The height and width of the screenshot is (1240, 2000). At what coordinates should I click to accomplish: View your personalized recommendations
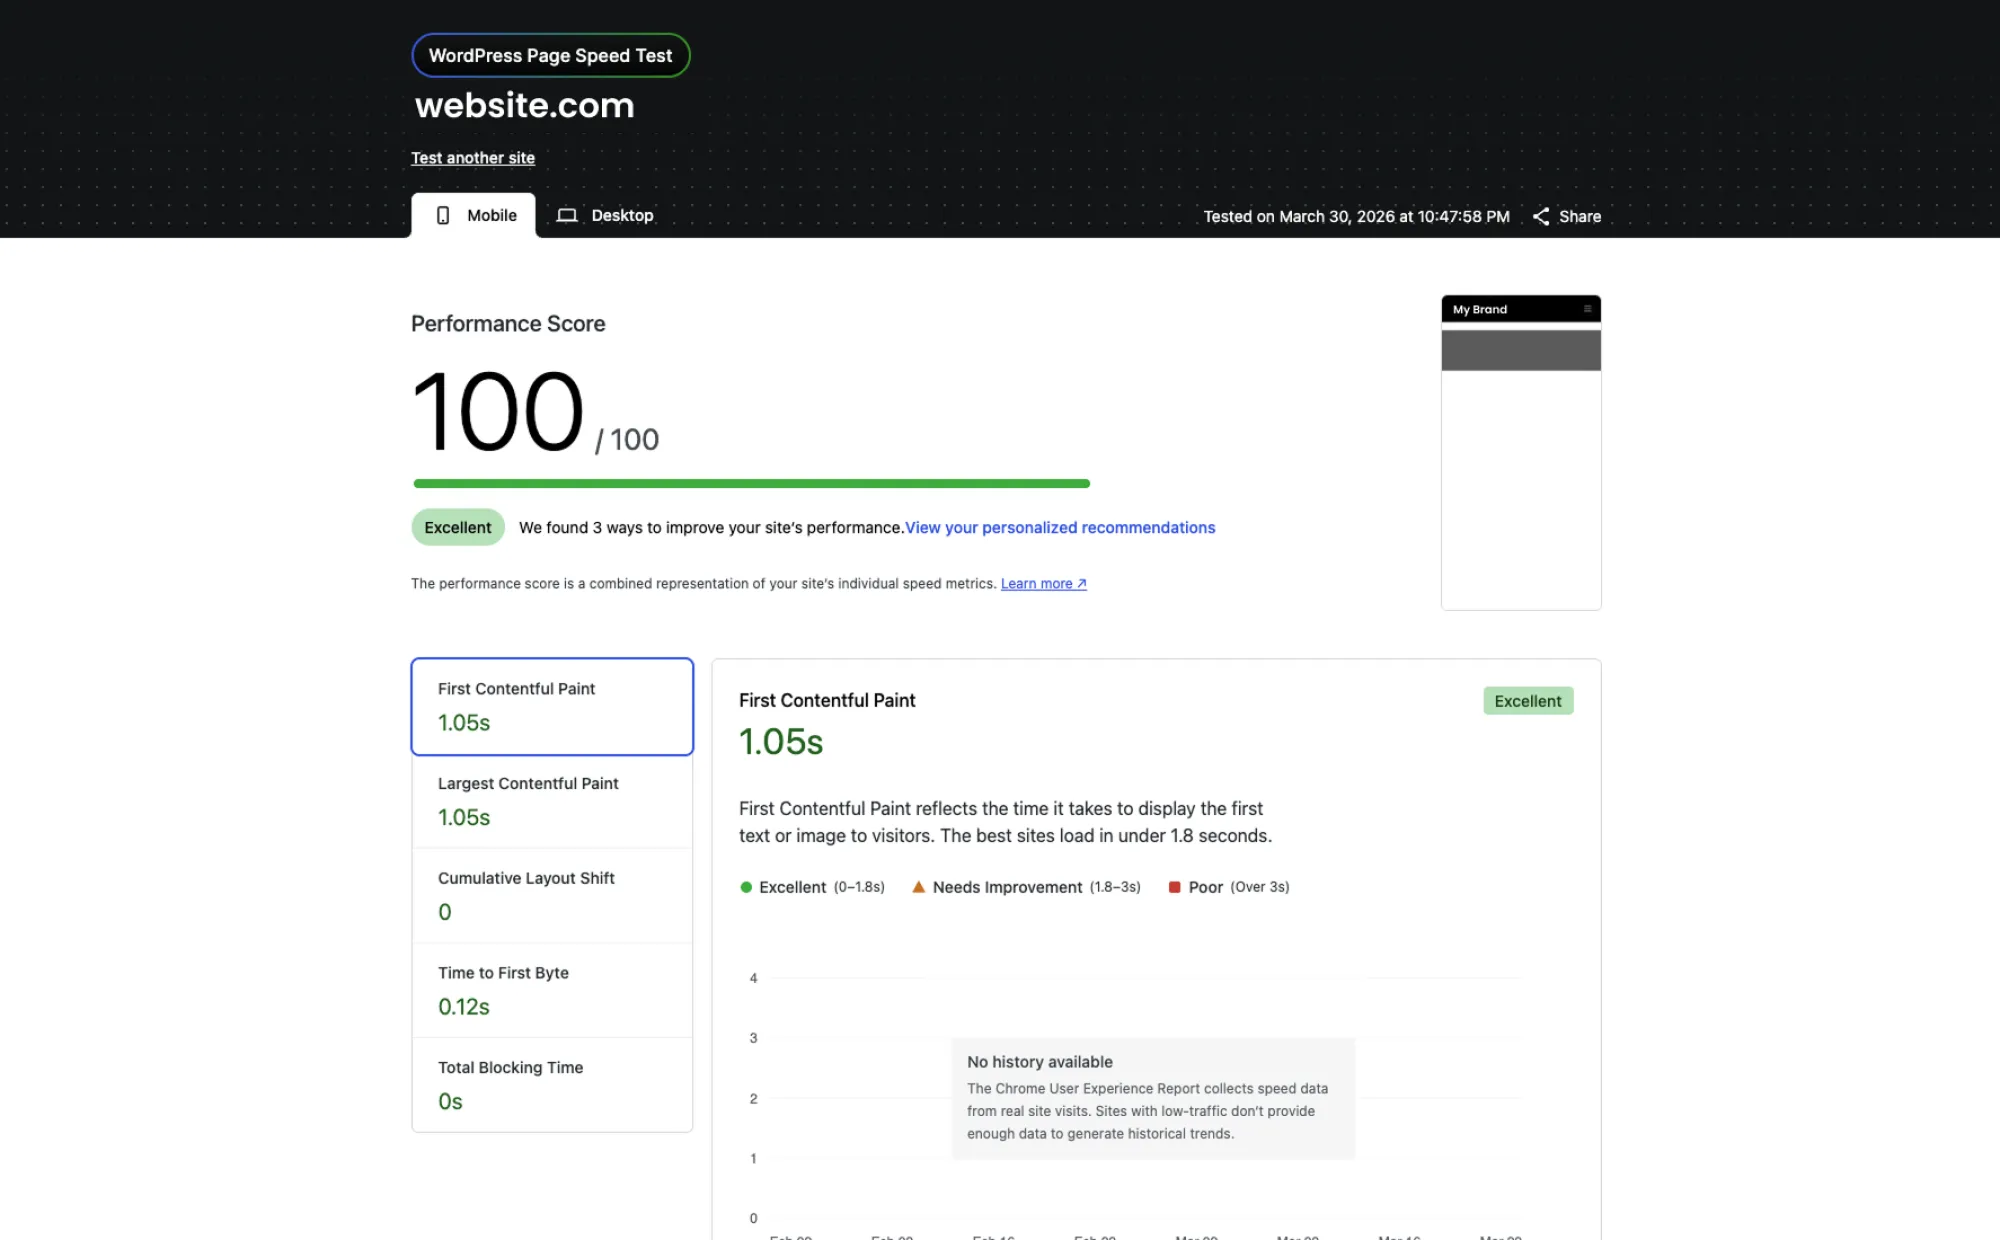click(x=1059, y=527)
